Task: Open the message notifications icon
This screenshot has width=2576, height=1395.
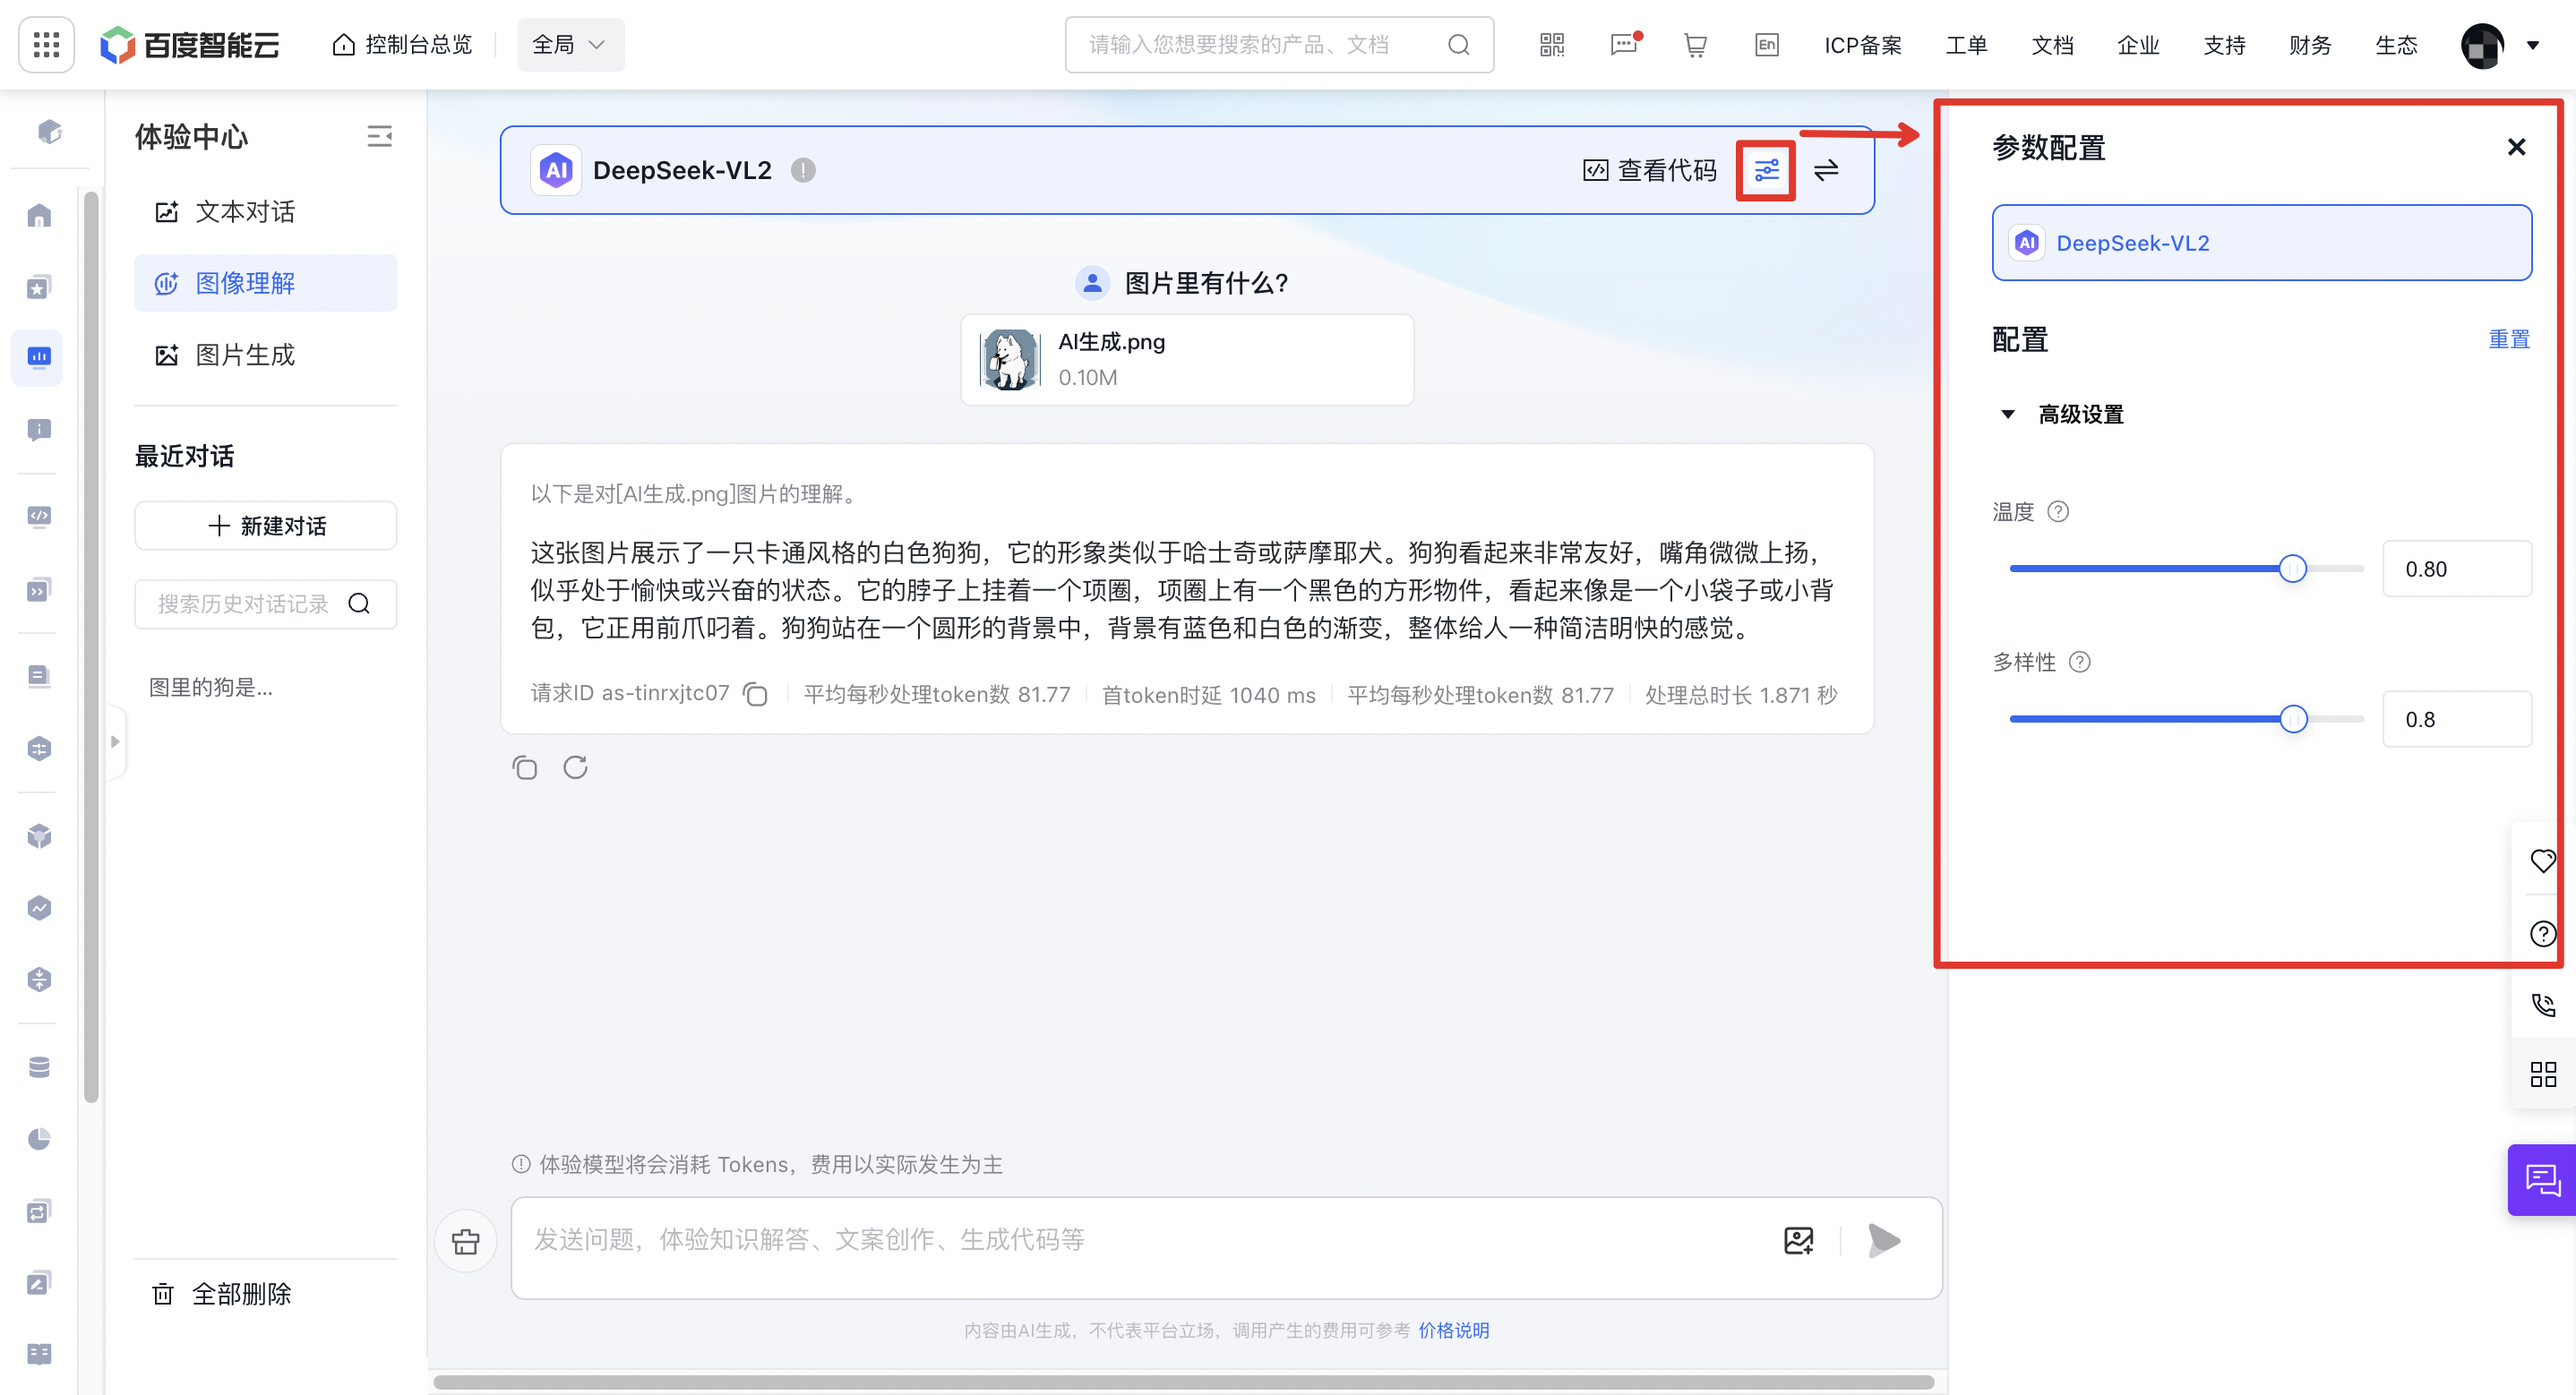Action: coord(1624,45)
